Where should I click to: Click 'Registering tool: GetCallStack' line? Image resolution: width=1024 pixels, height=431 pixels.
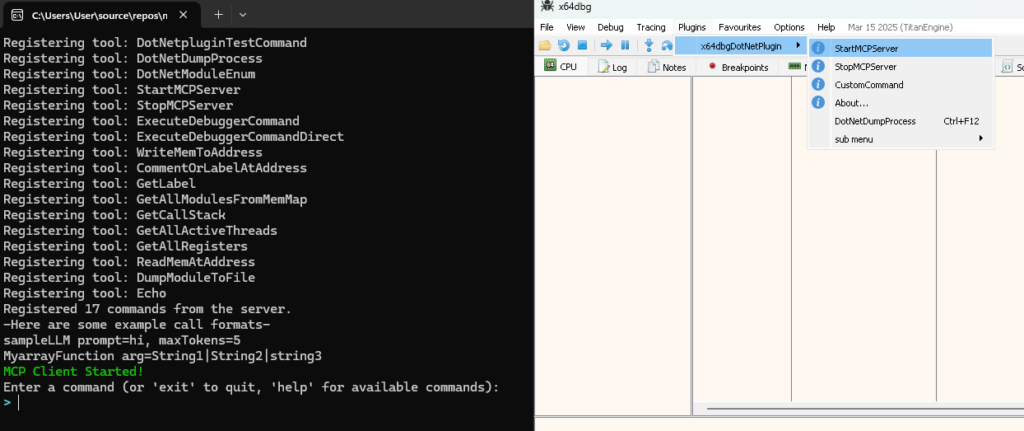point(114,215)
